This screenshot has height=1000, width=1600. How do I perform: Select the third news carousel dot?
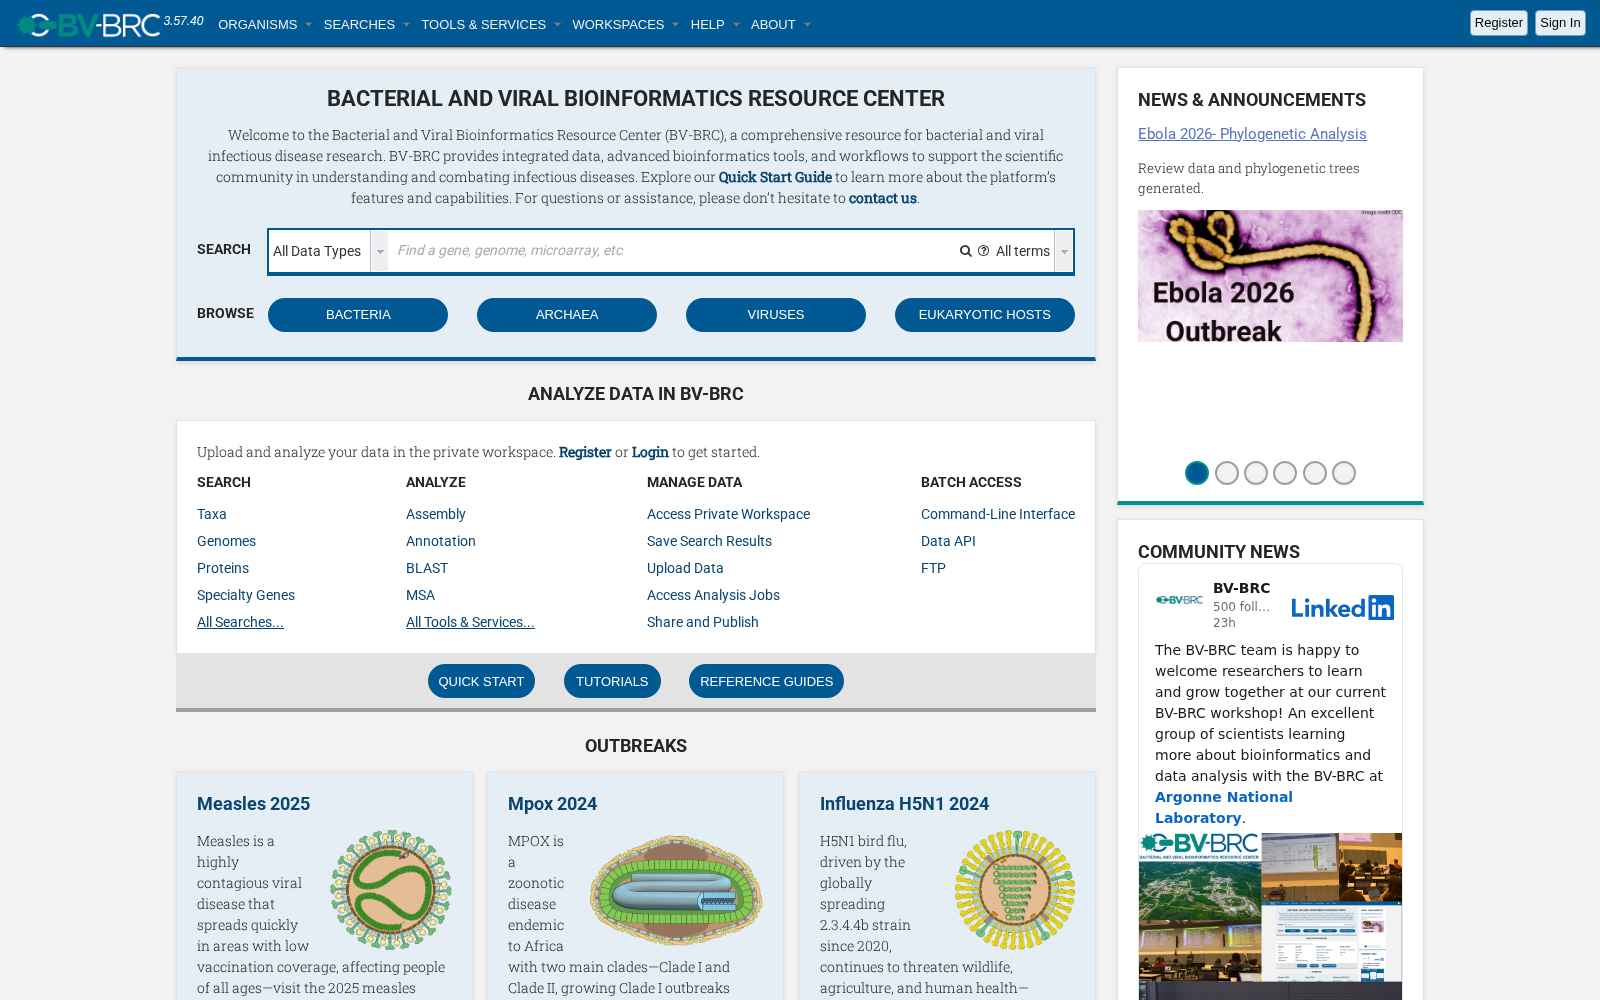[1256, 473]
